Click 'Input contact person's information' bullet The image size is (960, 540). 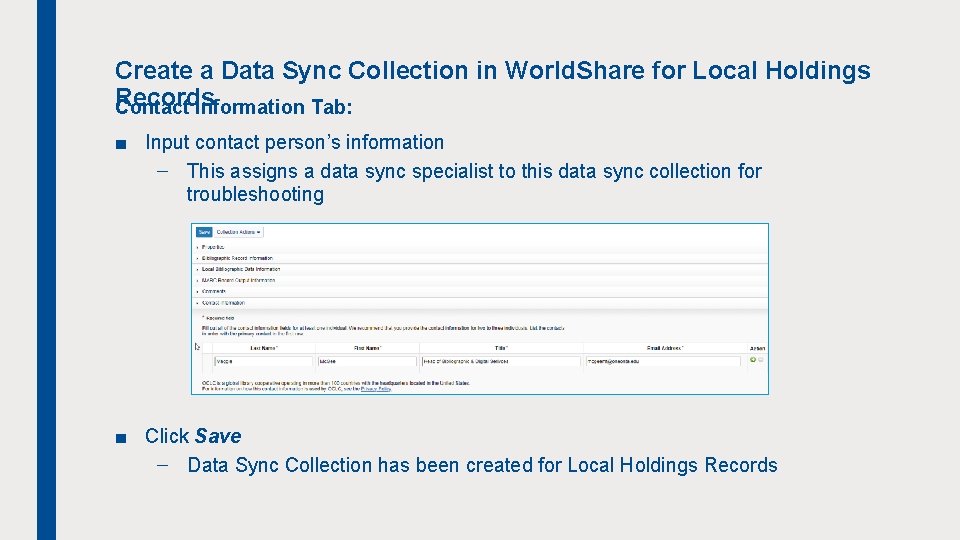[x=294, y=143]
